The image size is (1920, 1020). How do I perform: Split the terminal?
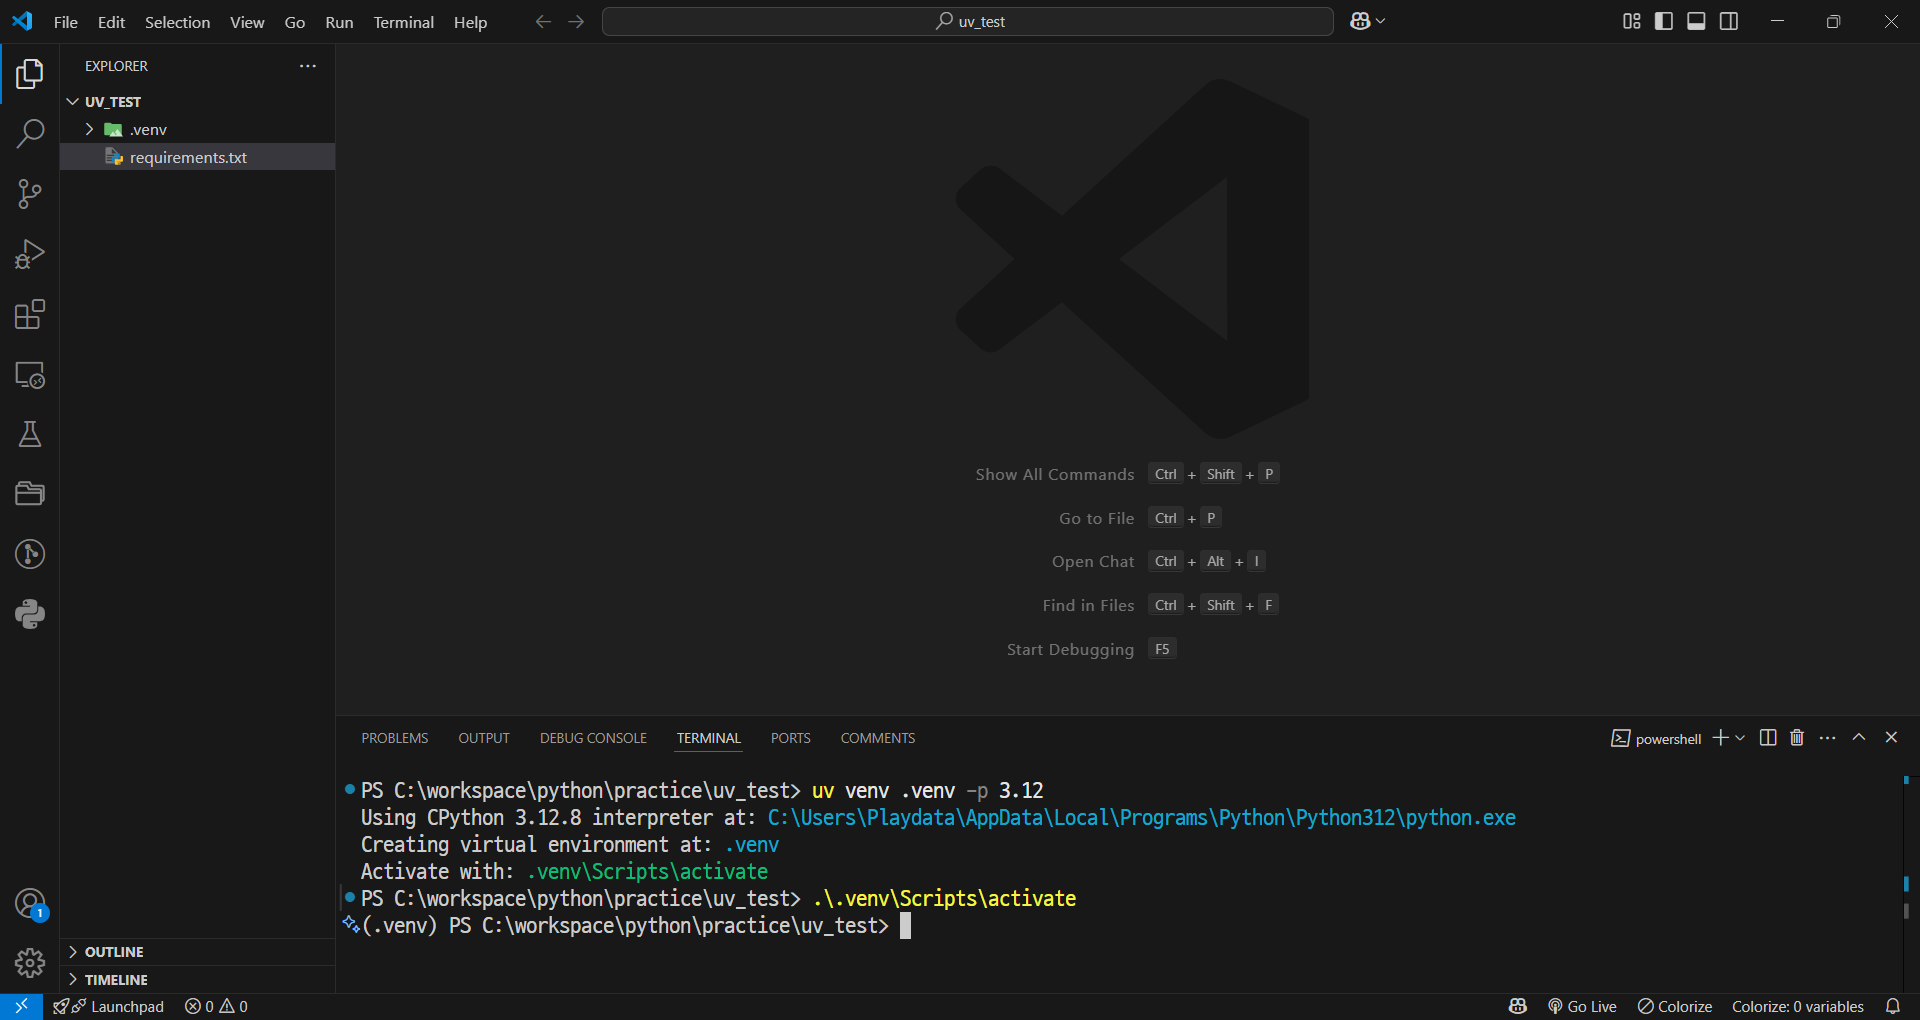pyautogui.click(x=1768, y=738)
